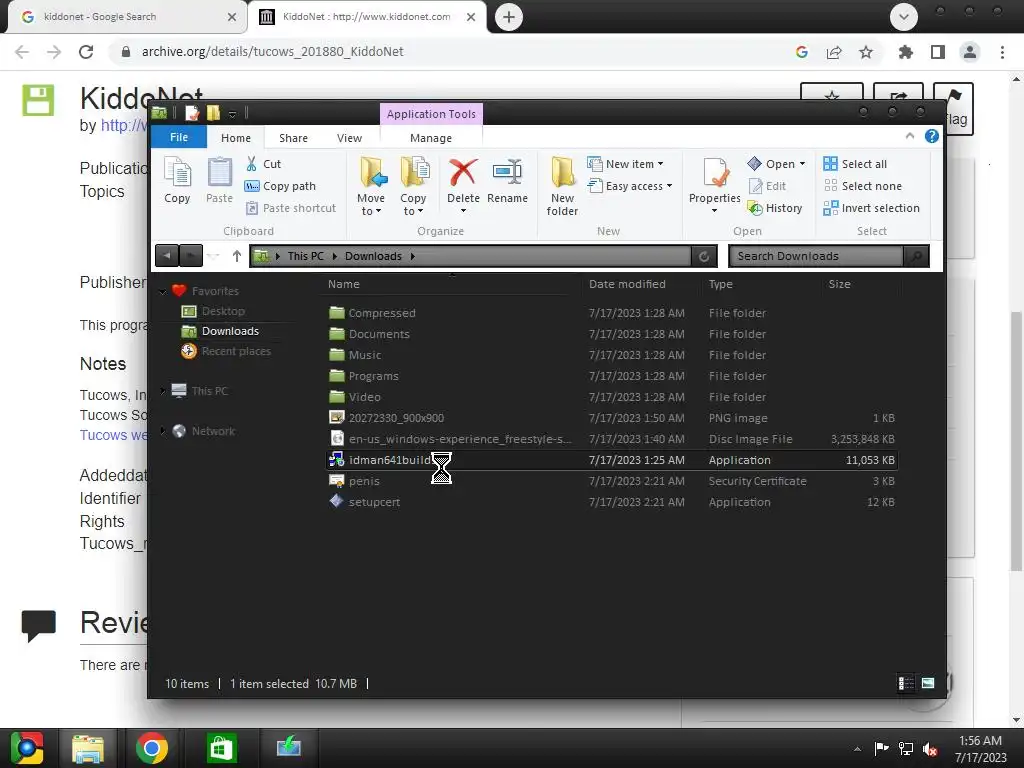Open the Easy access dropdown
This screenshot has width=1024, height=768.
(x=630, y=186)
